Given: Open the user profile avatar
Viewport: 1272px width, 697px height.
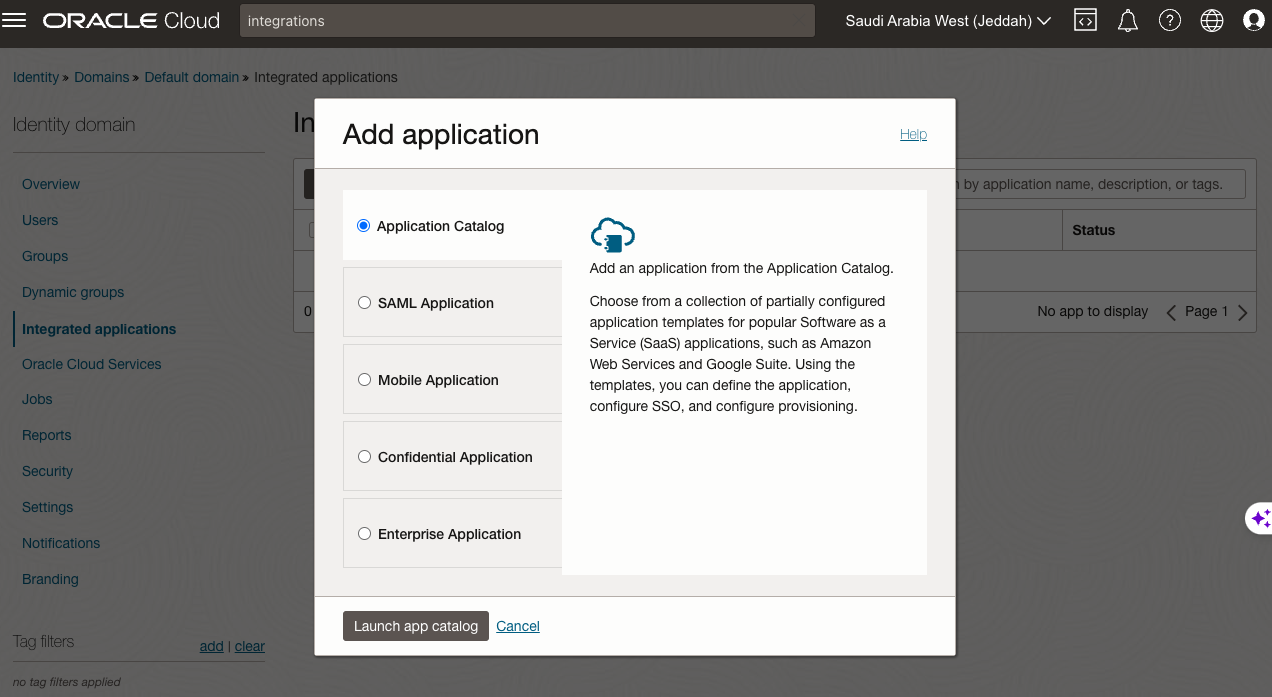Looking at the screenshot, I should coord(1254,20).
